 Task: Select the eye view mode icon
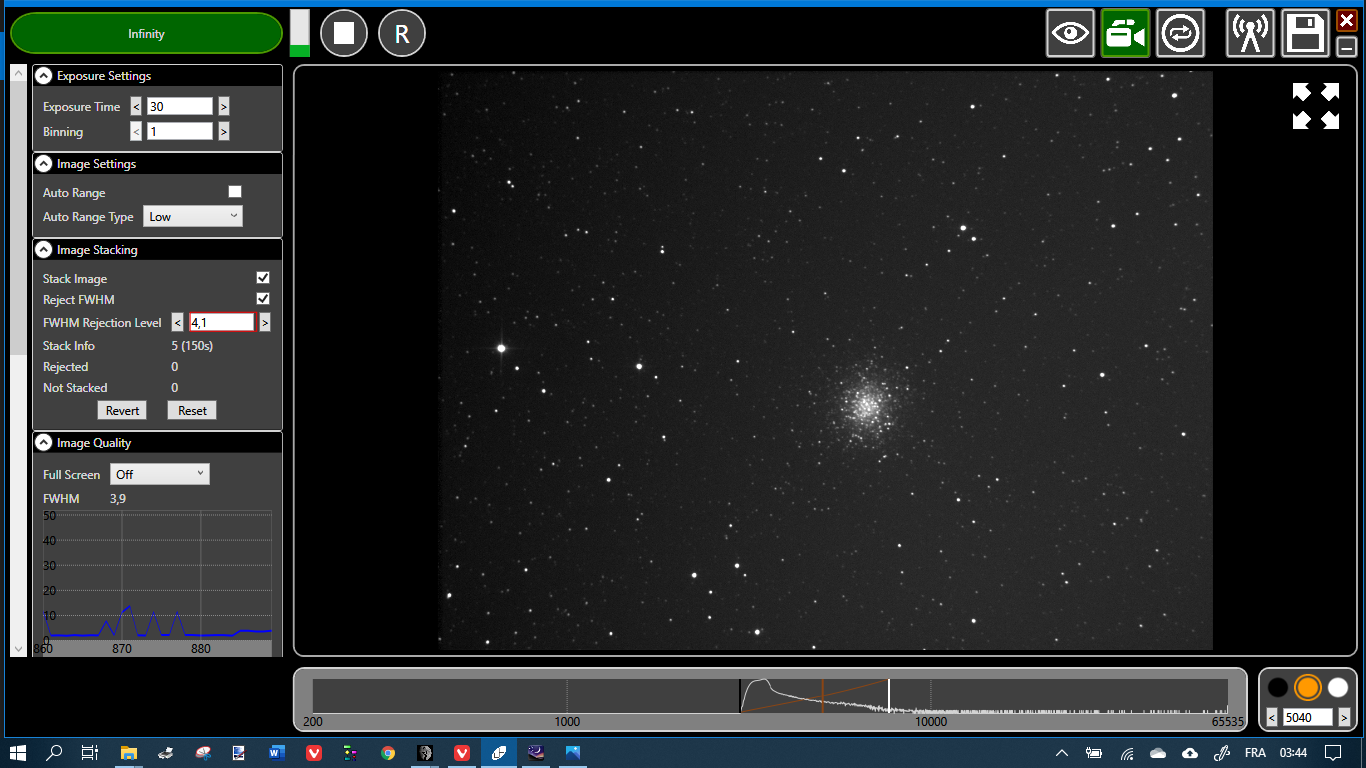(1071, 34)
